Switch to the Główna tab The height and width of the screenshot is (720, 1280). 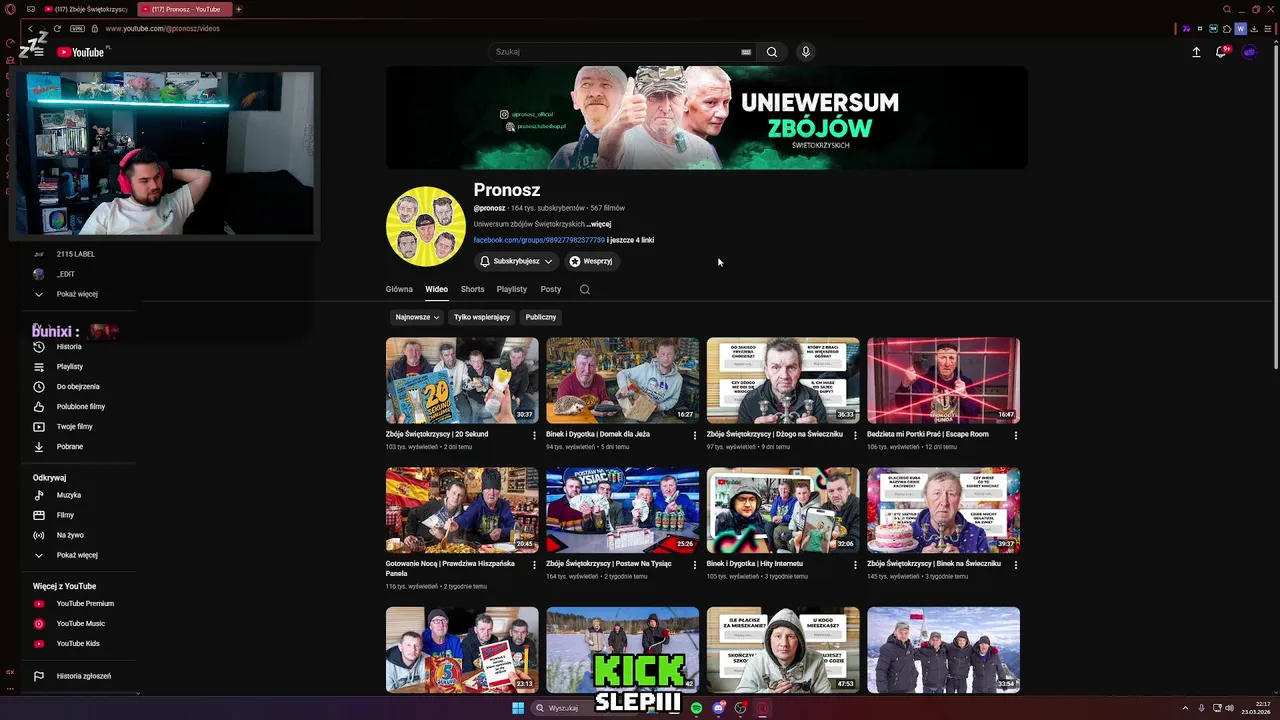click(x=399, y=289)
